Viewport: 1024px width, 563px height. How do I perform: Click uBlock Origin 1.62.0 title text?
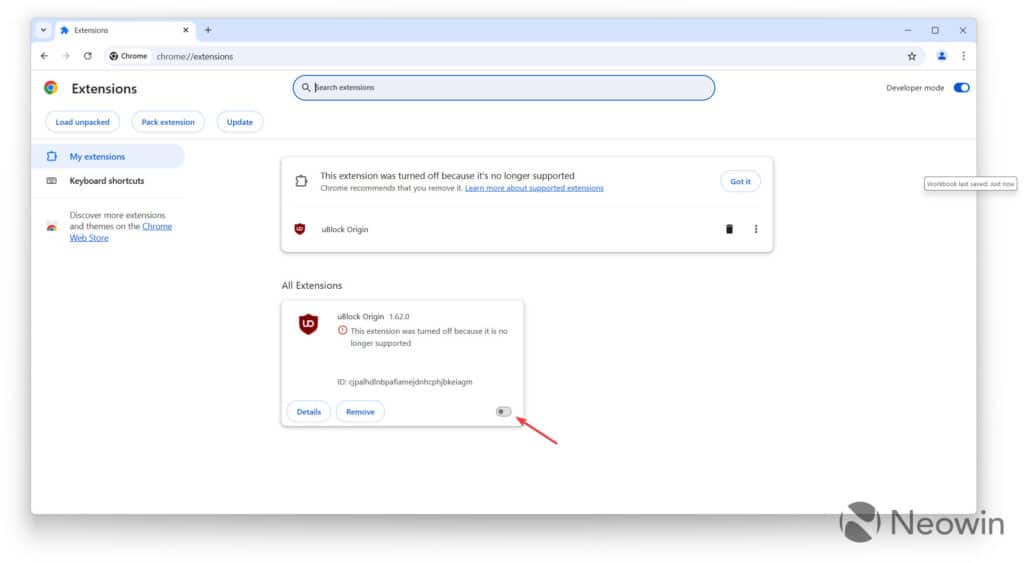[x=373, y=317]
